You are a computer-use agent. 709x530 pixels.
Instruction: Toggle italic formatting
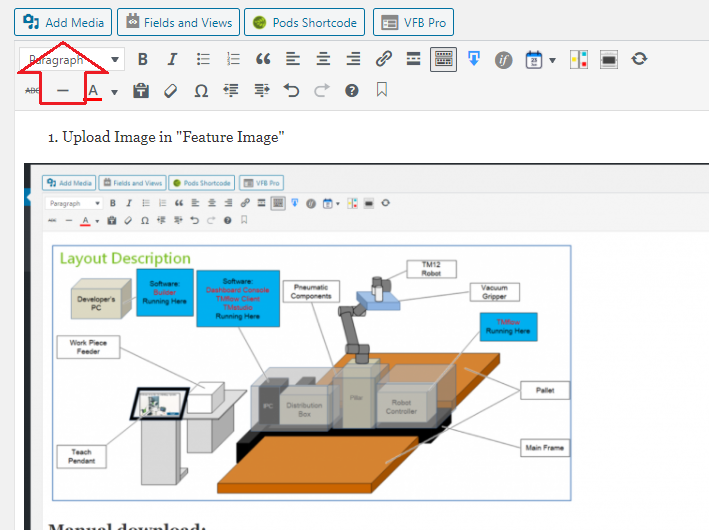tap(172, 59)
